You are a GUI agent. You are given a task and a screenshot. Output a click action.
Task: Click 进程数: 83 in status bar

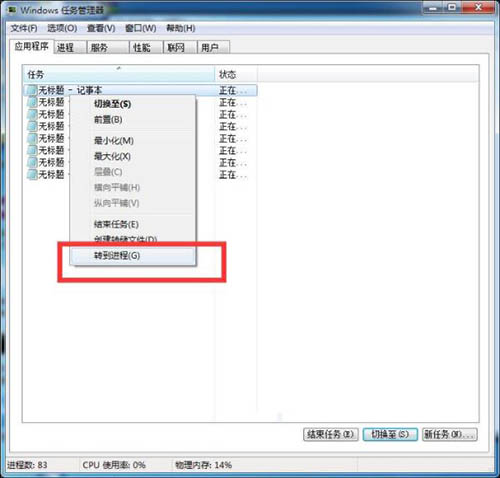[x=27, y=465]
